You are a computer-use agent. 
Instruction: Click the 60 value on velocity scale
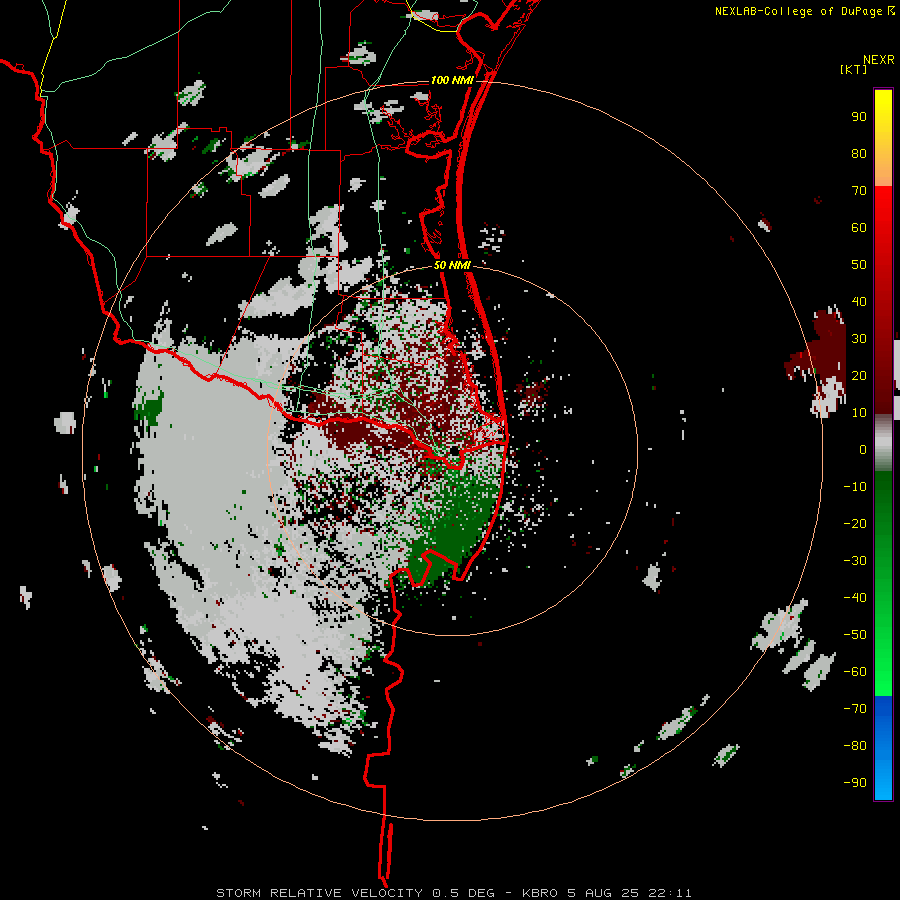point(859,228)
